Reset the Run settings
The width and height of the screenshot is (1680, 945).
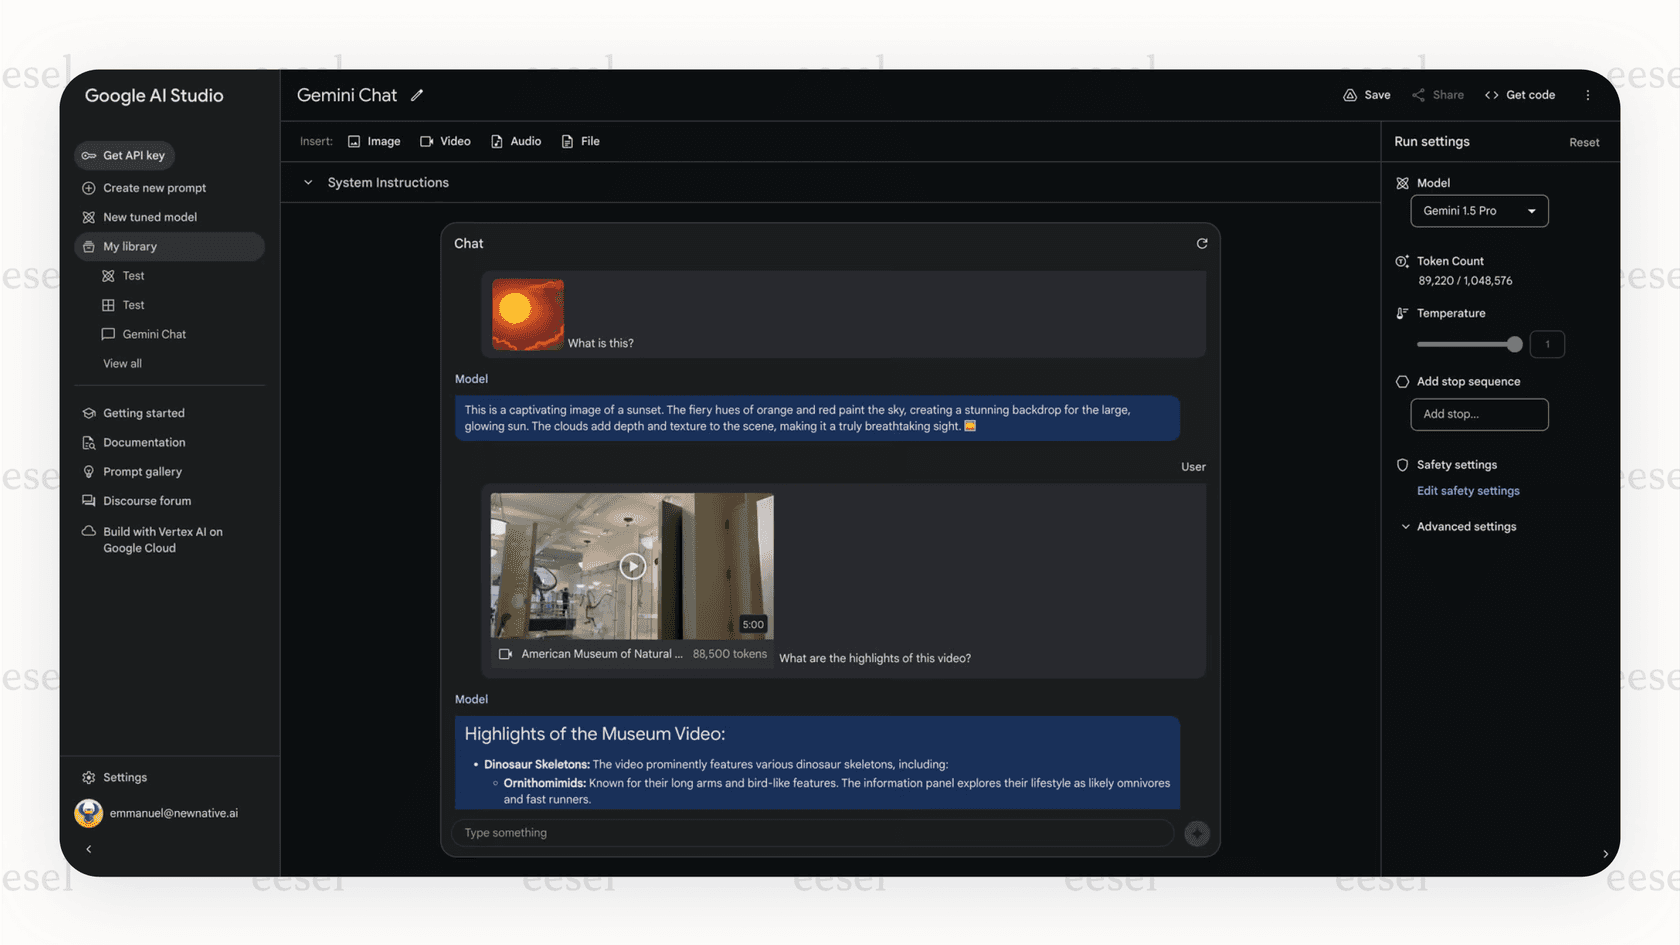tap(1584, 142)
